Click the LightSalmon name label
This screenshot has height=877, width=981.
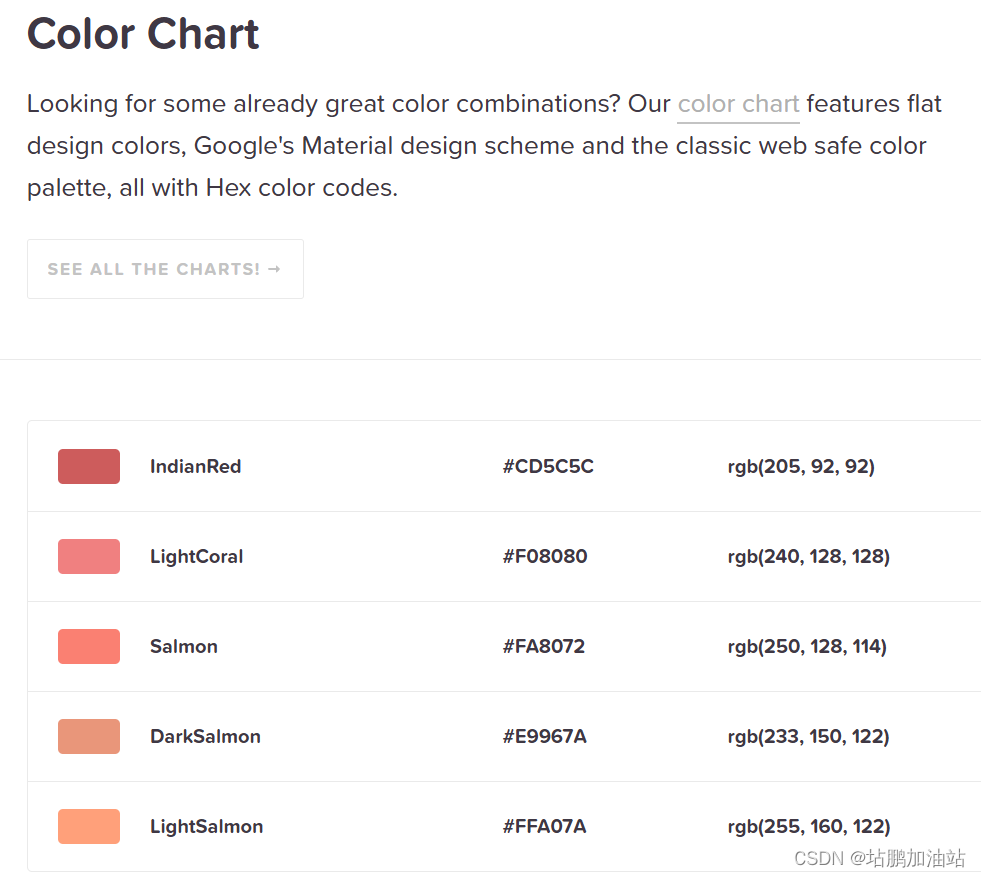tap(206, 826)
